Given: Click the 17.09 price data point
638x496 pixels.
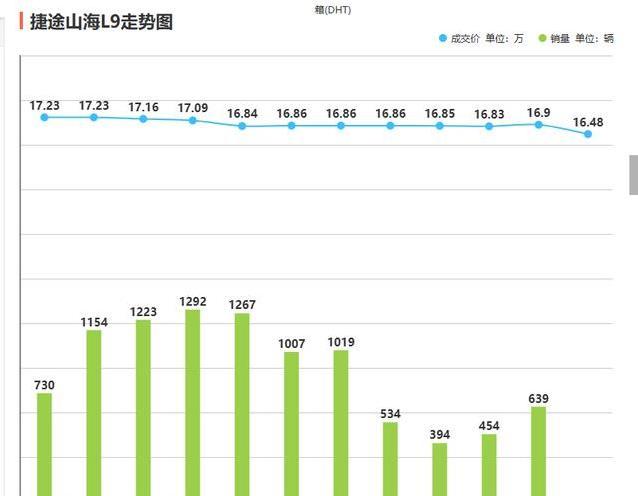Looking at the screenshot, I should (193, 120).
